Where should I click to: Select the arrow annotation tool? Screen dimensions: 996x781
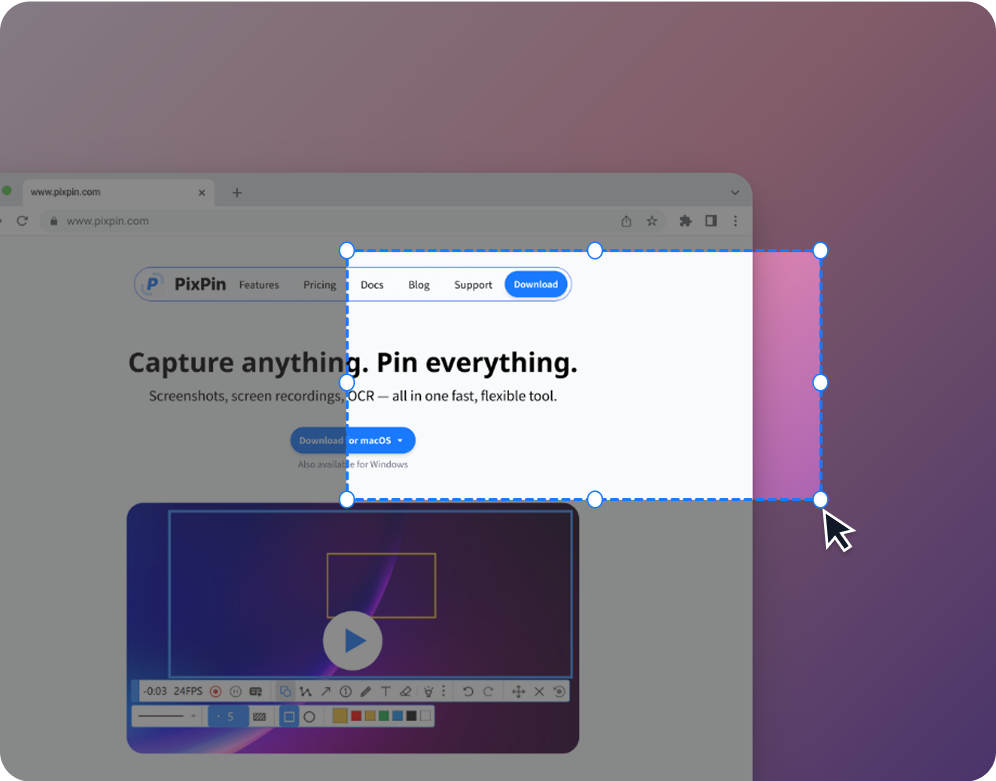click(326, 691)
